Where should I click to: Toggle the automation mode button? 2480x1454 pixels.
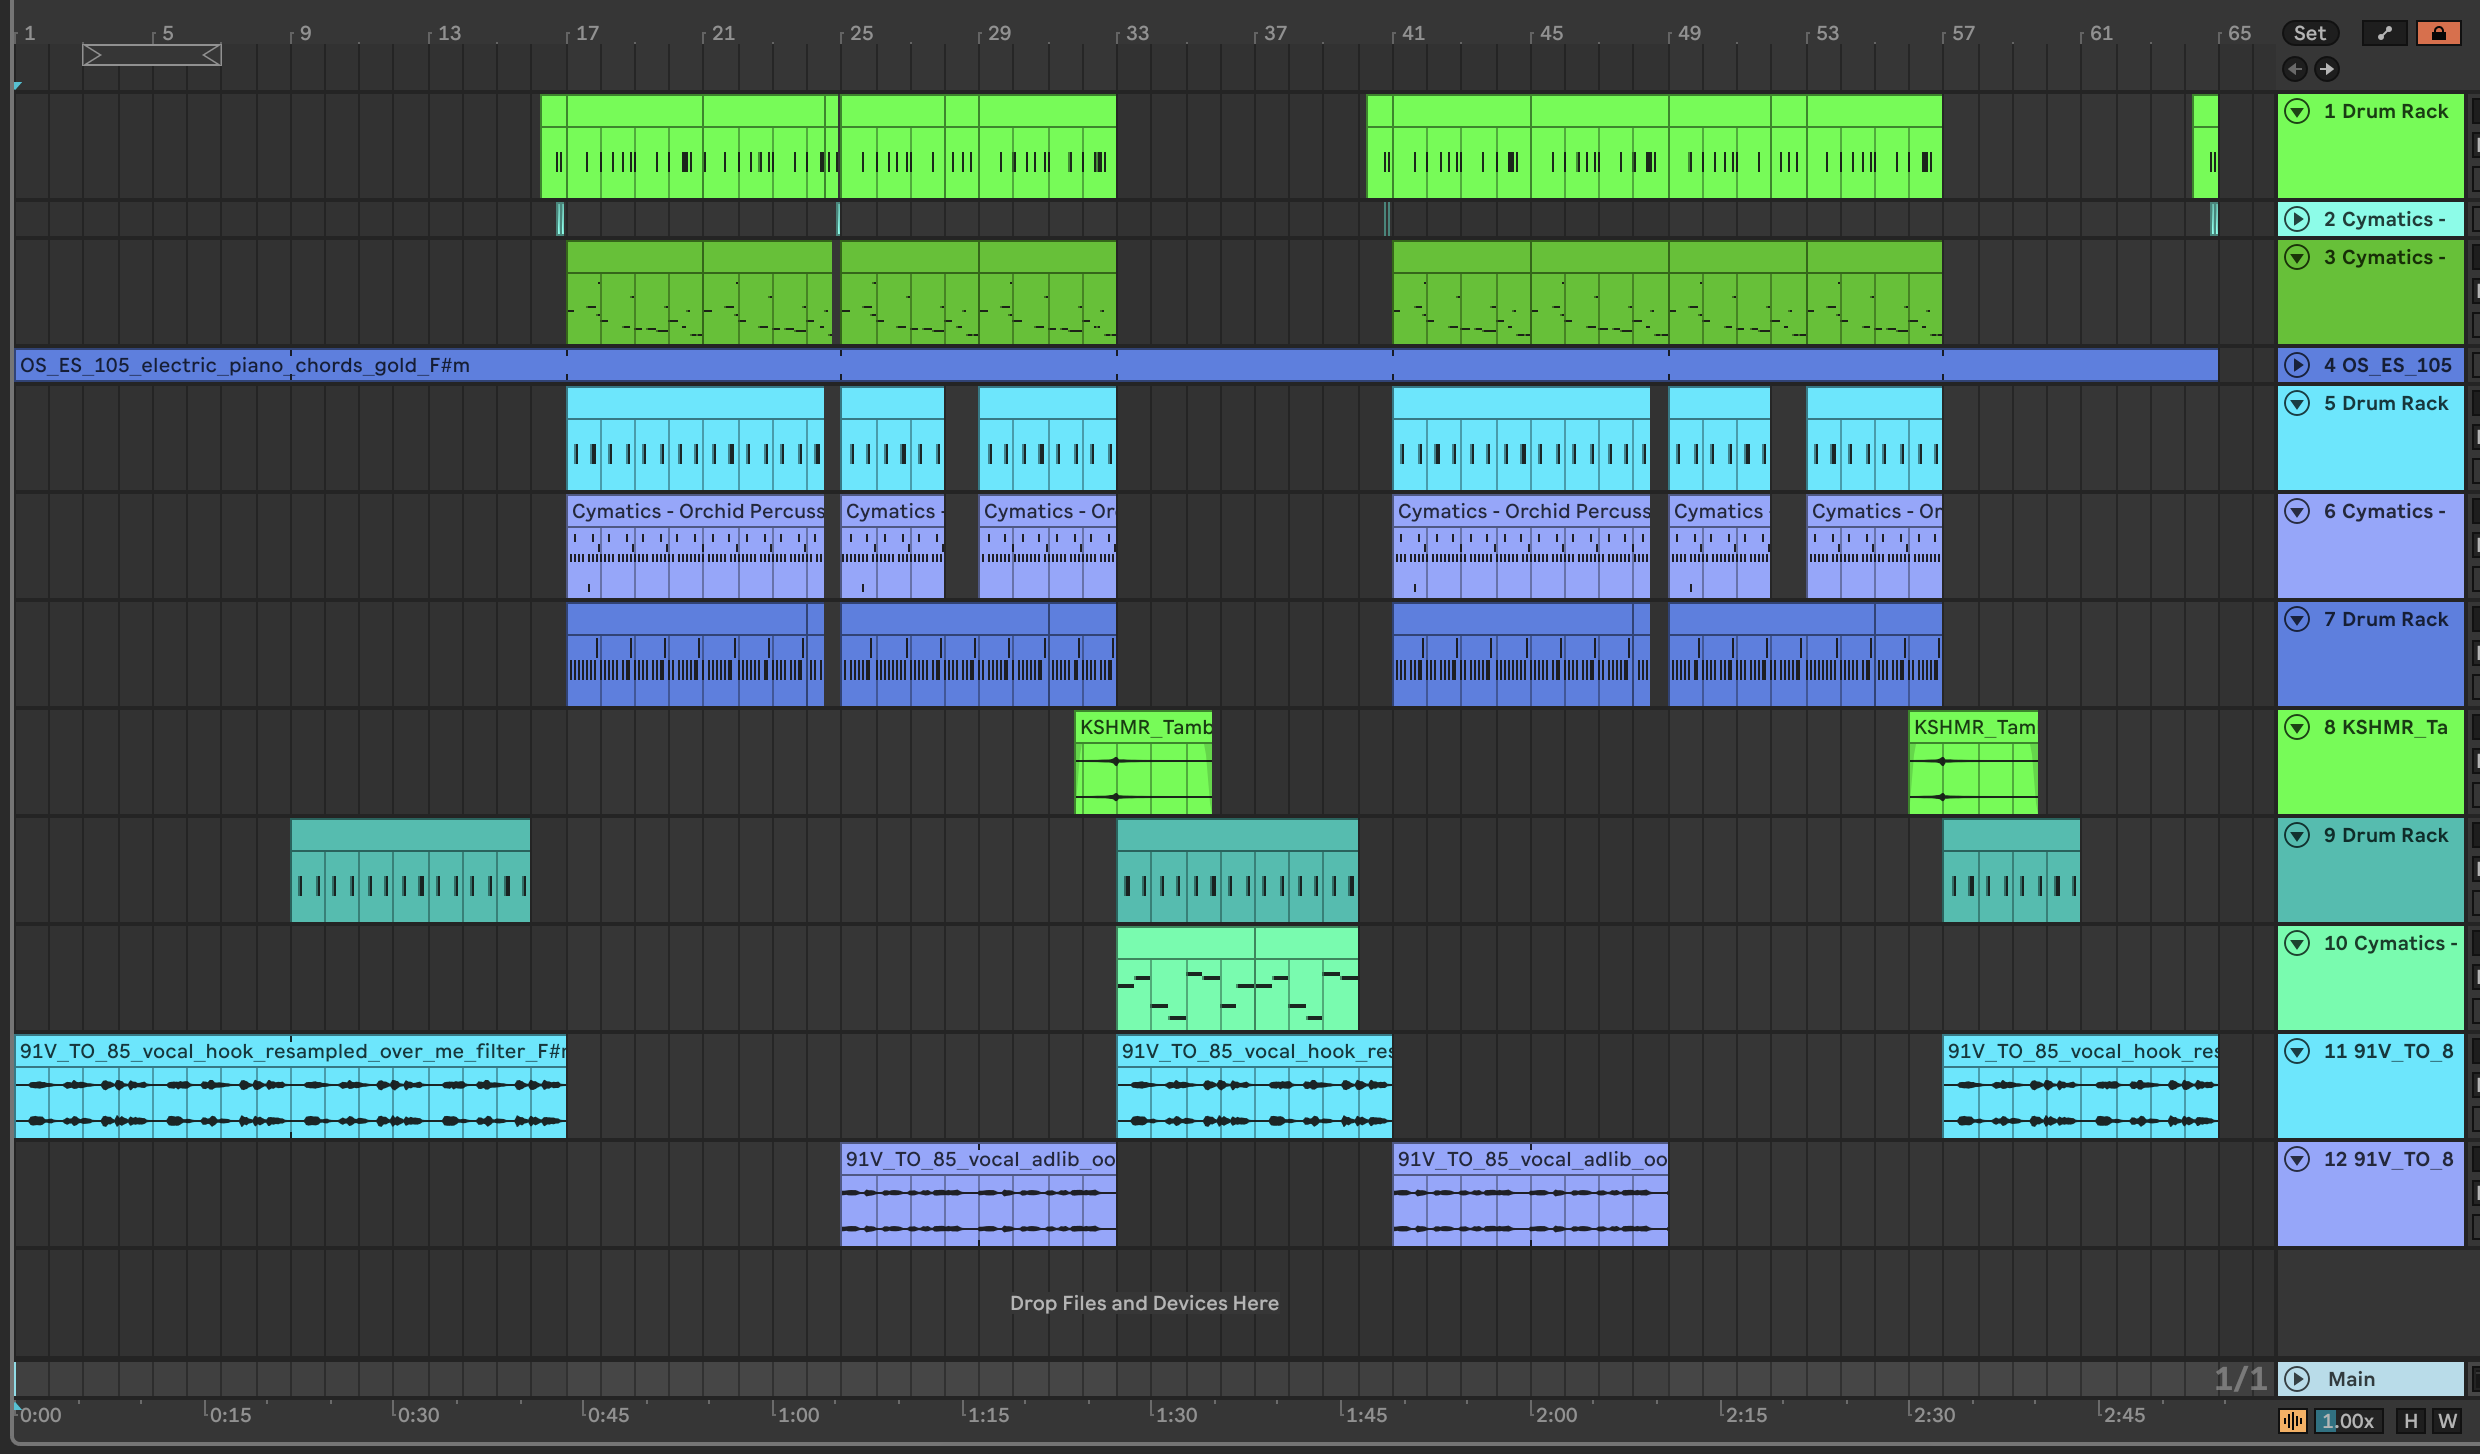(x=2385, y=33)
